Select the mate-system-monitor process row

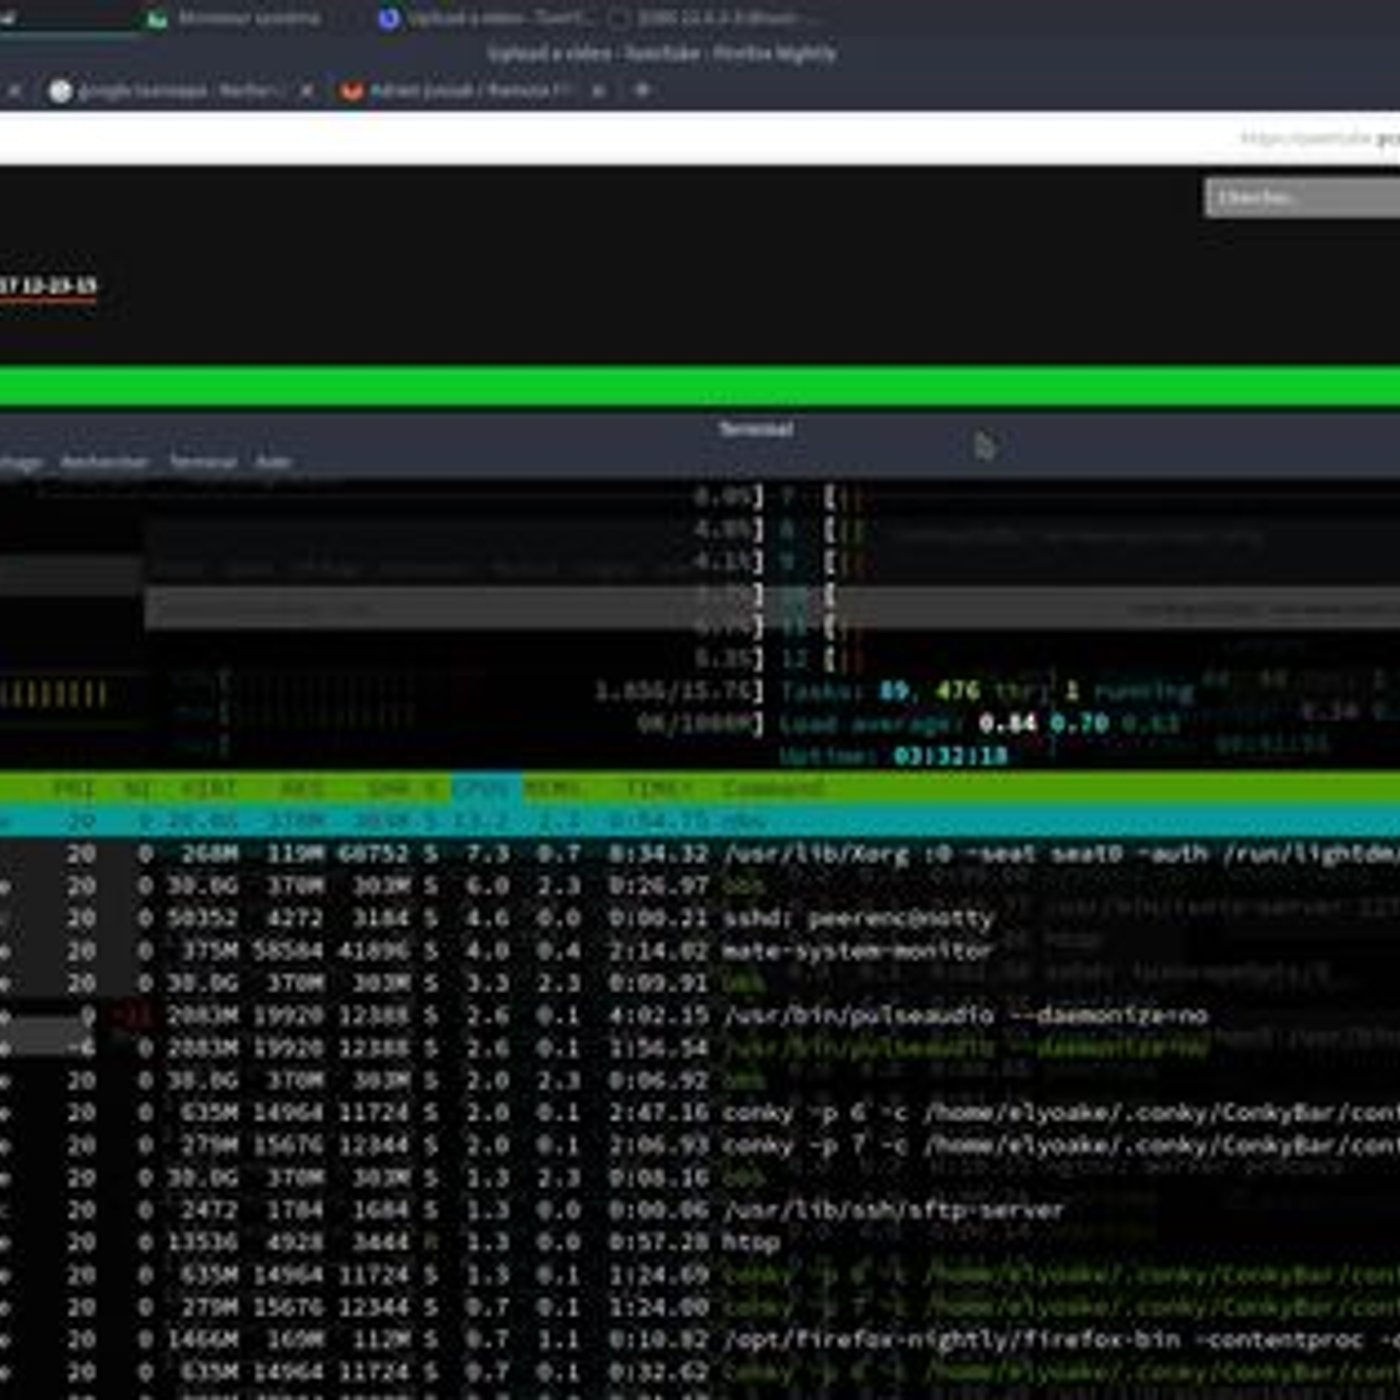(700, 951)
